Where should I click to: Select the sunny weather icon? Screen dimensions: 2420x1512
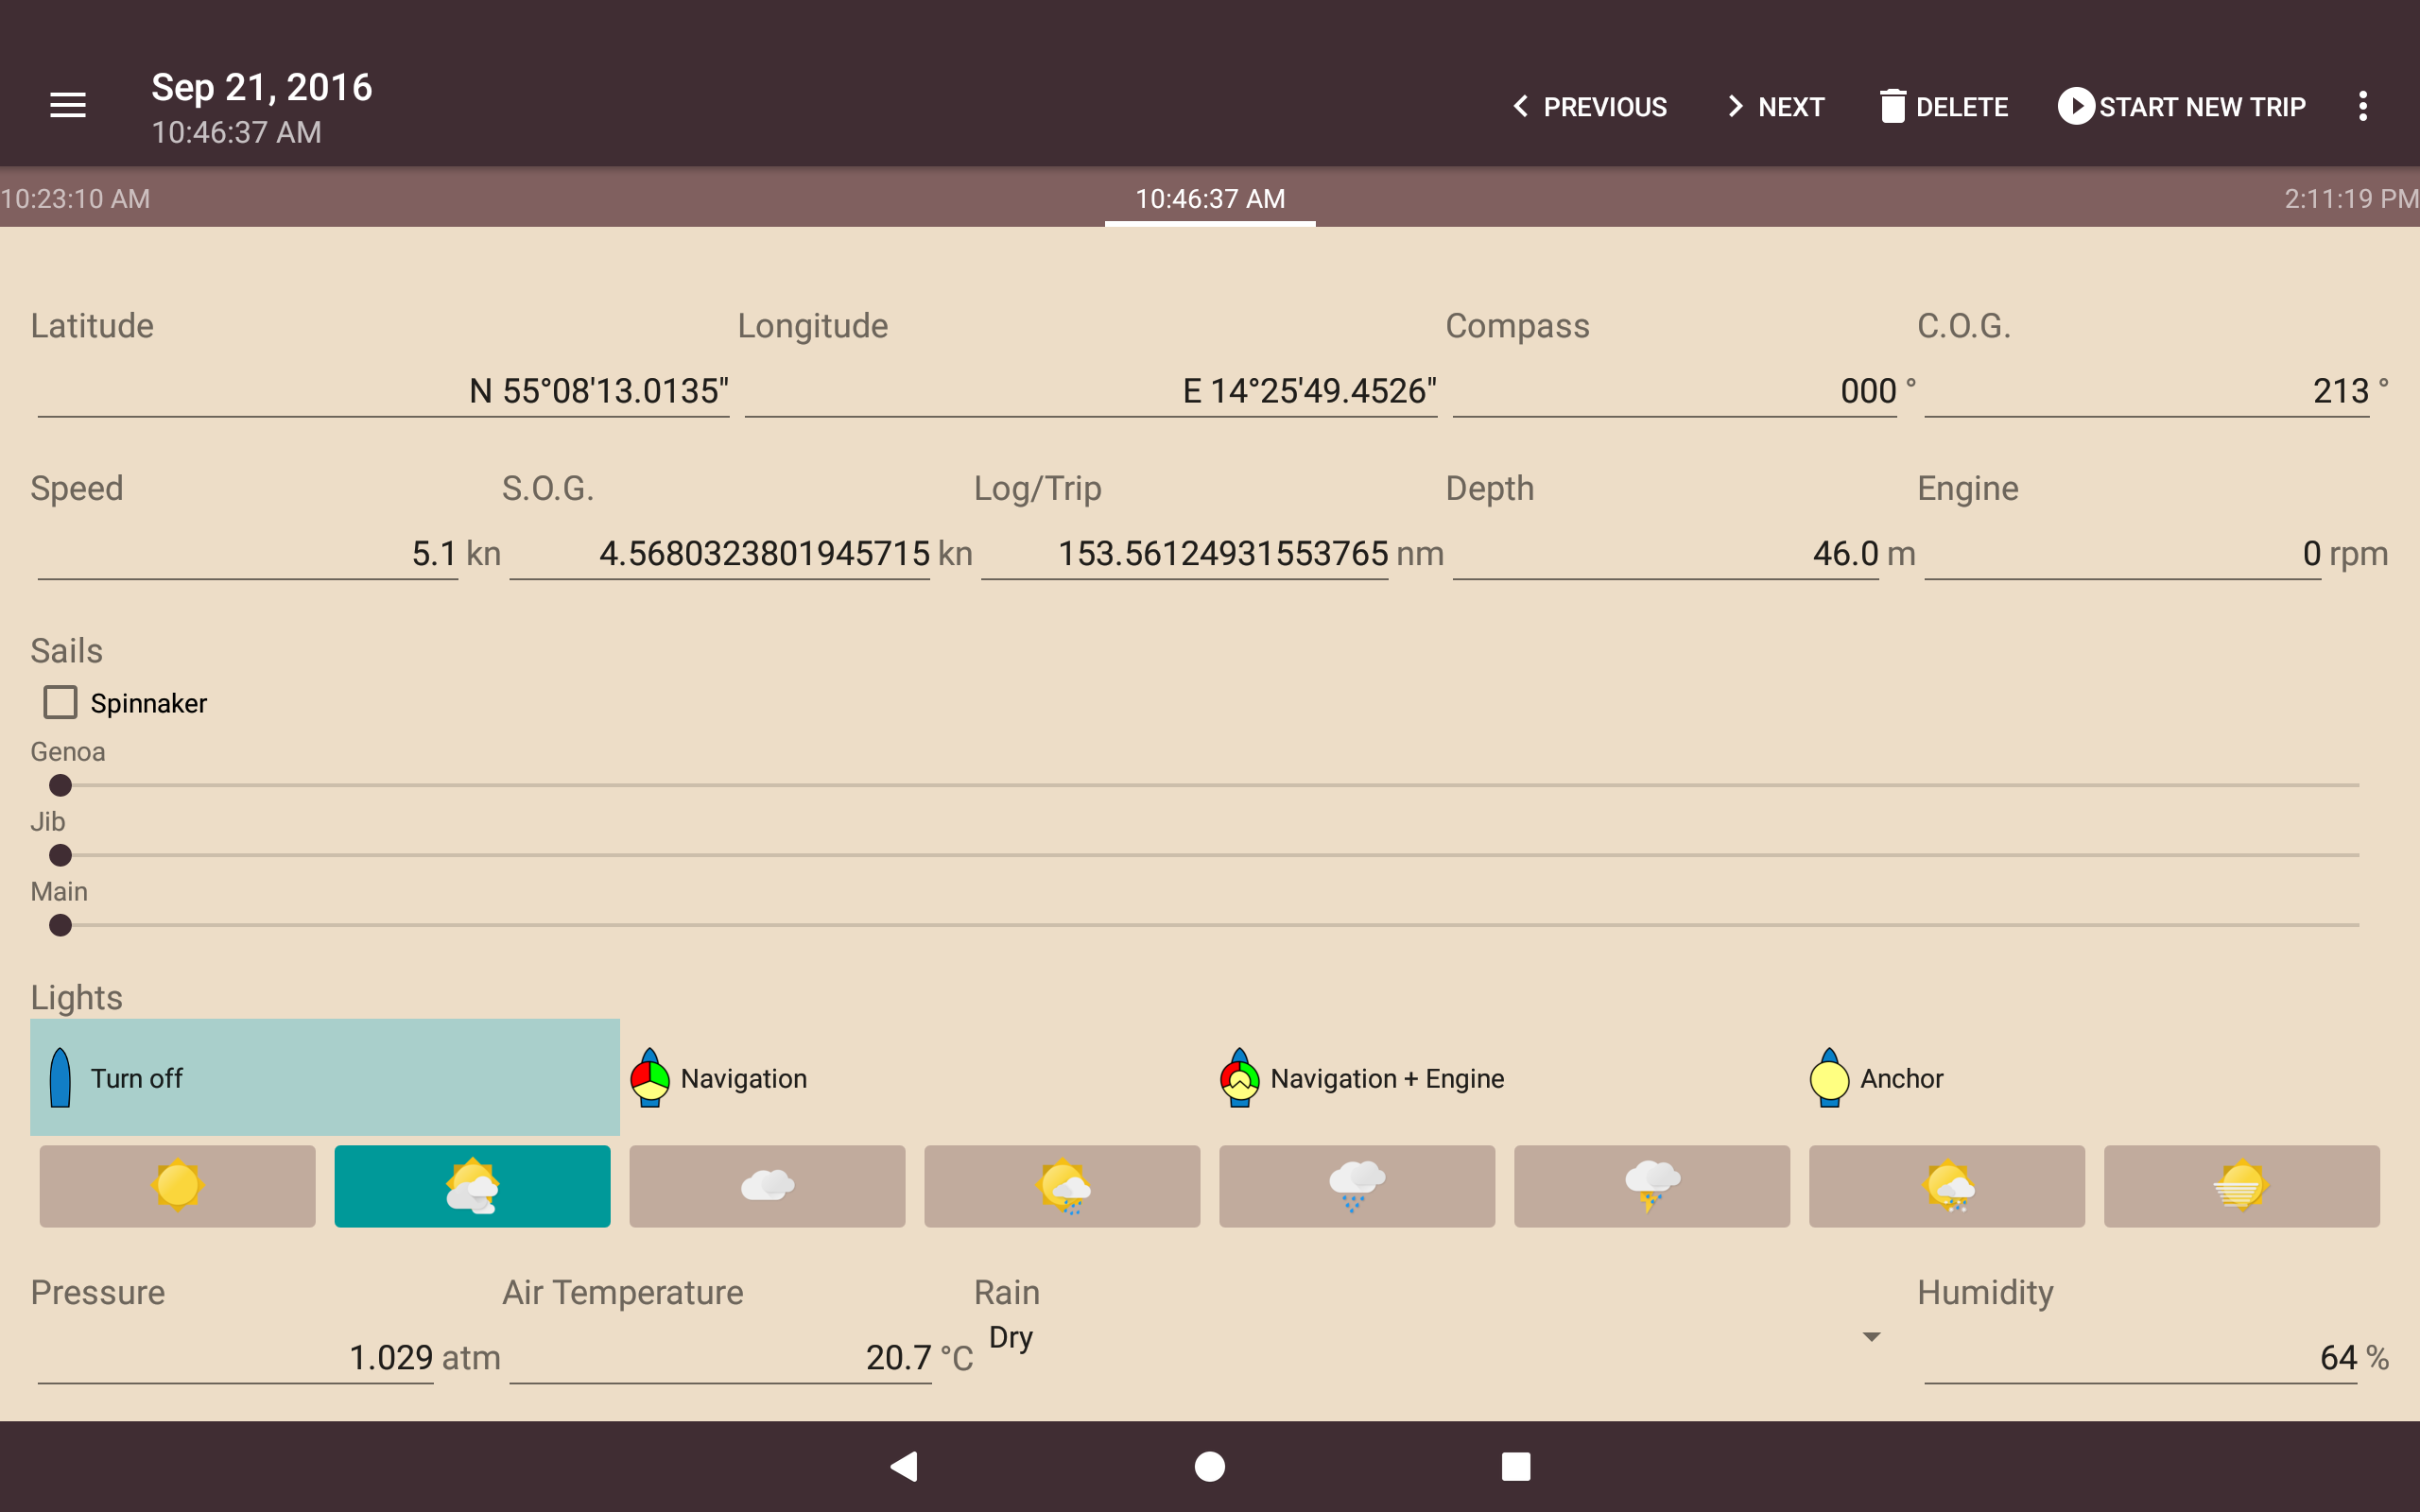tap(177, 1186)
